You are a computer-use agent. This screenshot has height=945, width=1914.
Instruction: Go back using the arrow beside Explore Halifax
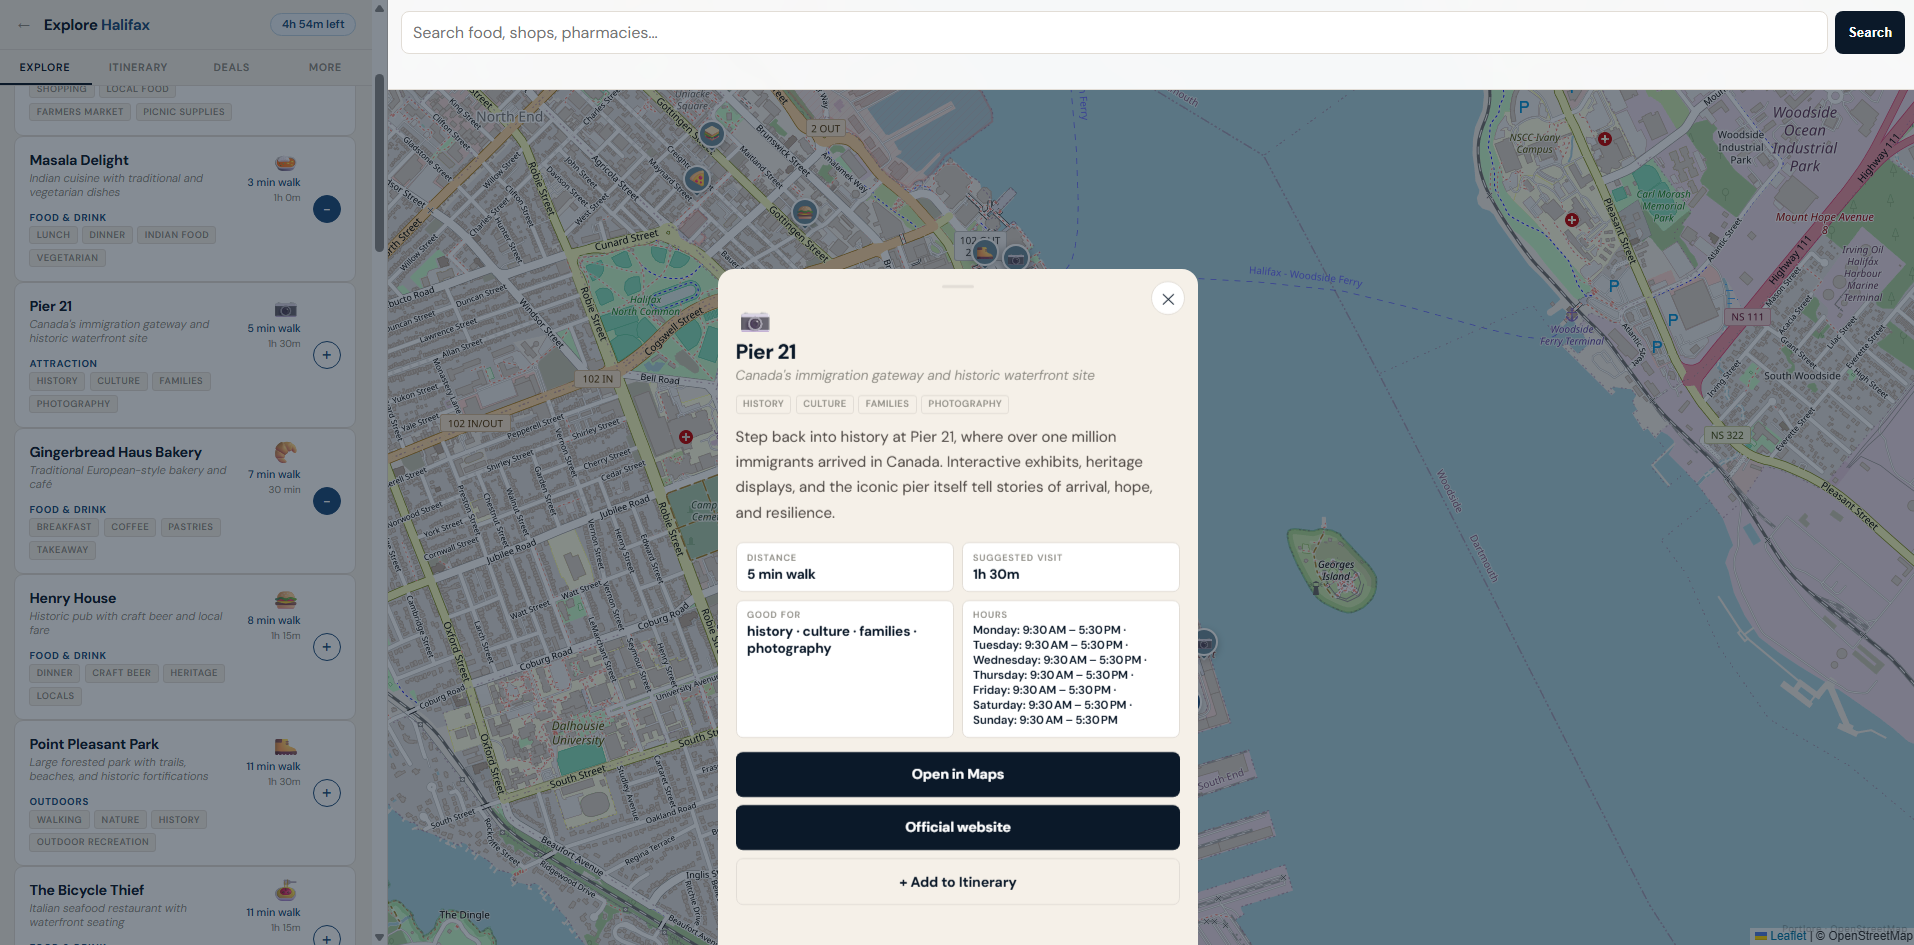coord(24,25)
